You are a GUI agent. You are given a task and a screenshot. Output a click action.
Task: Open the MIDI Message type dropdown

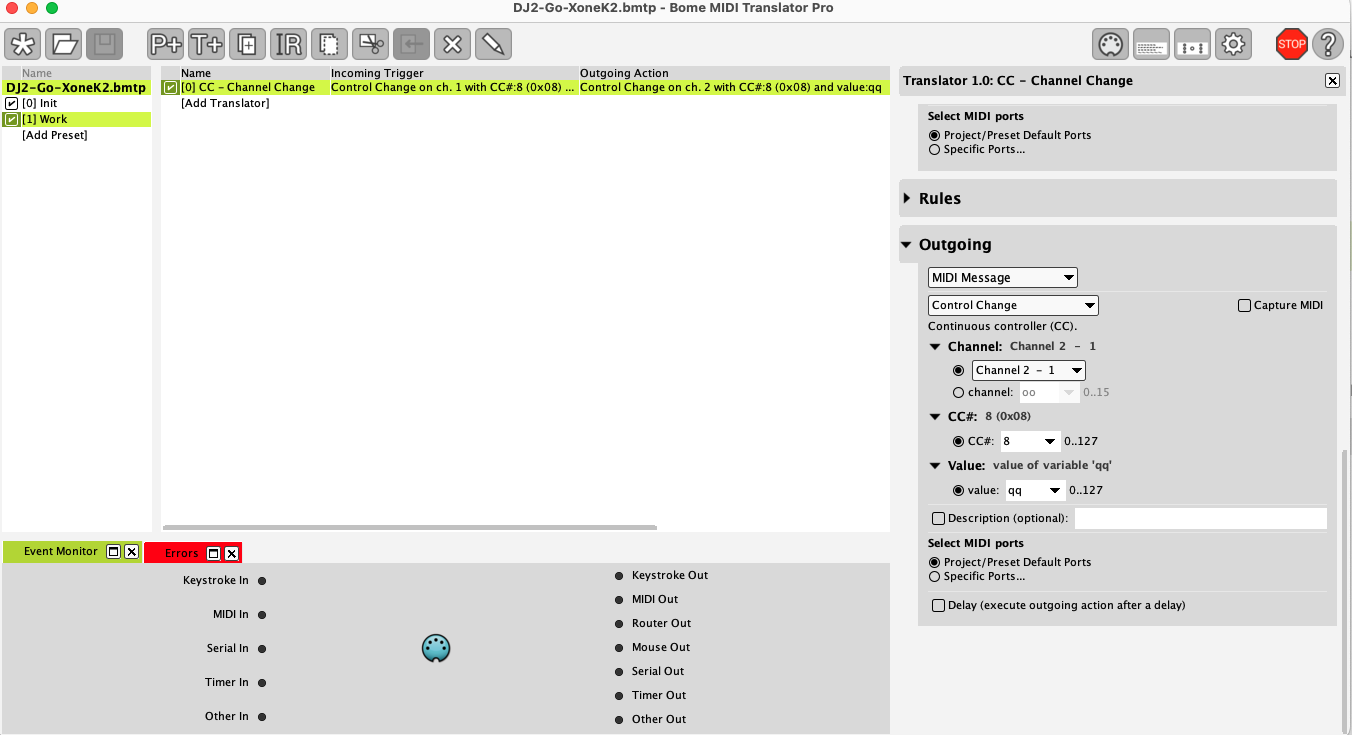point(1003,277)
